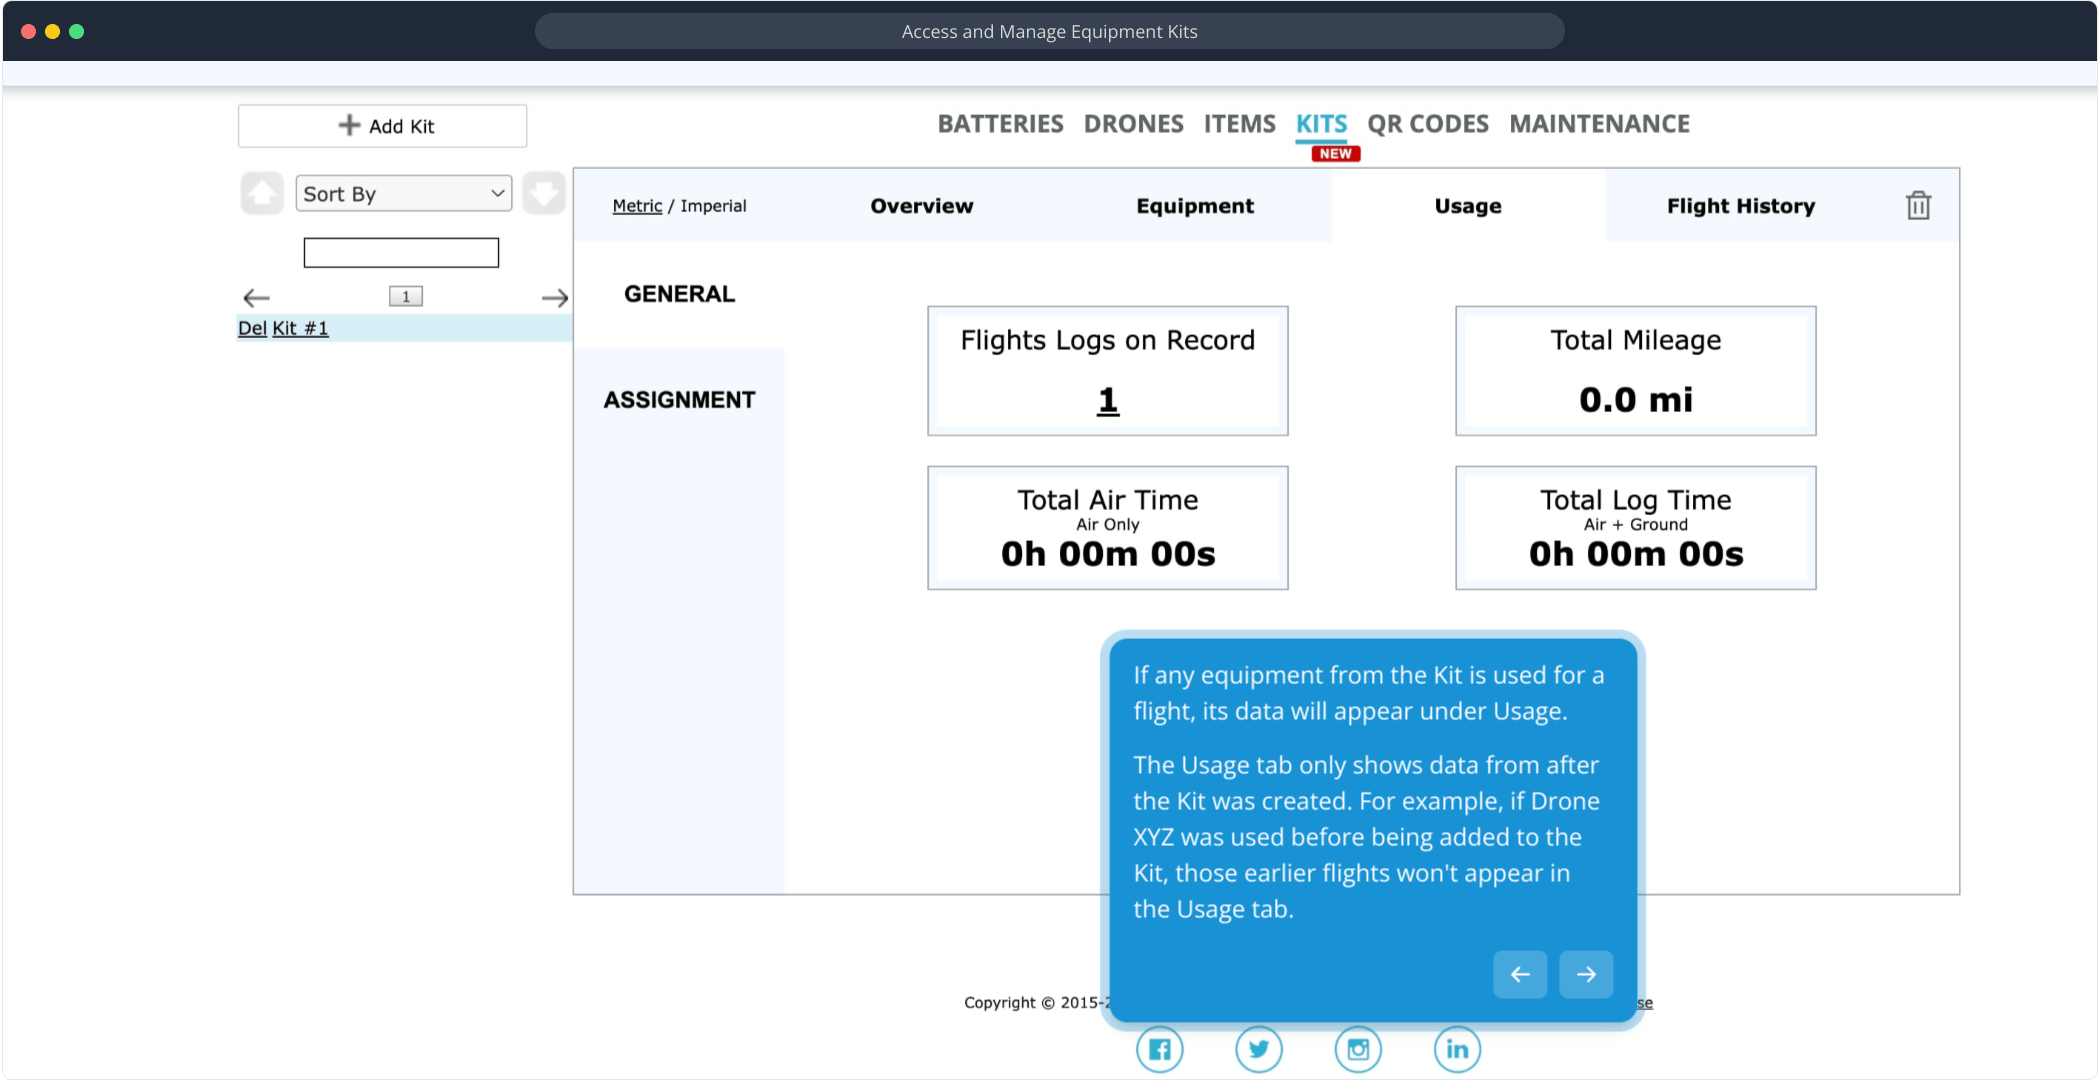Open the Flight History tab

point(1740,206)
